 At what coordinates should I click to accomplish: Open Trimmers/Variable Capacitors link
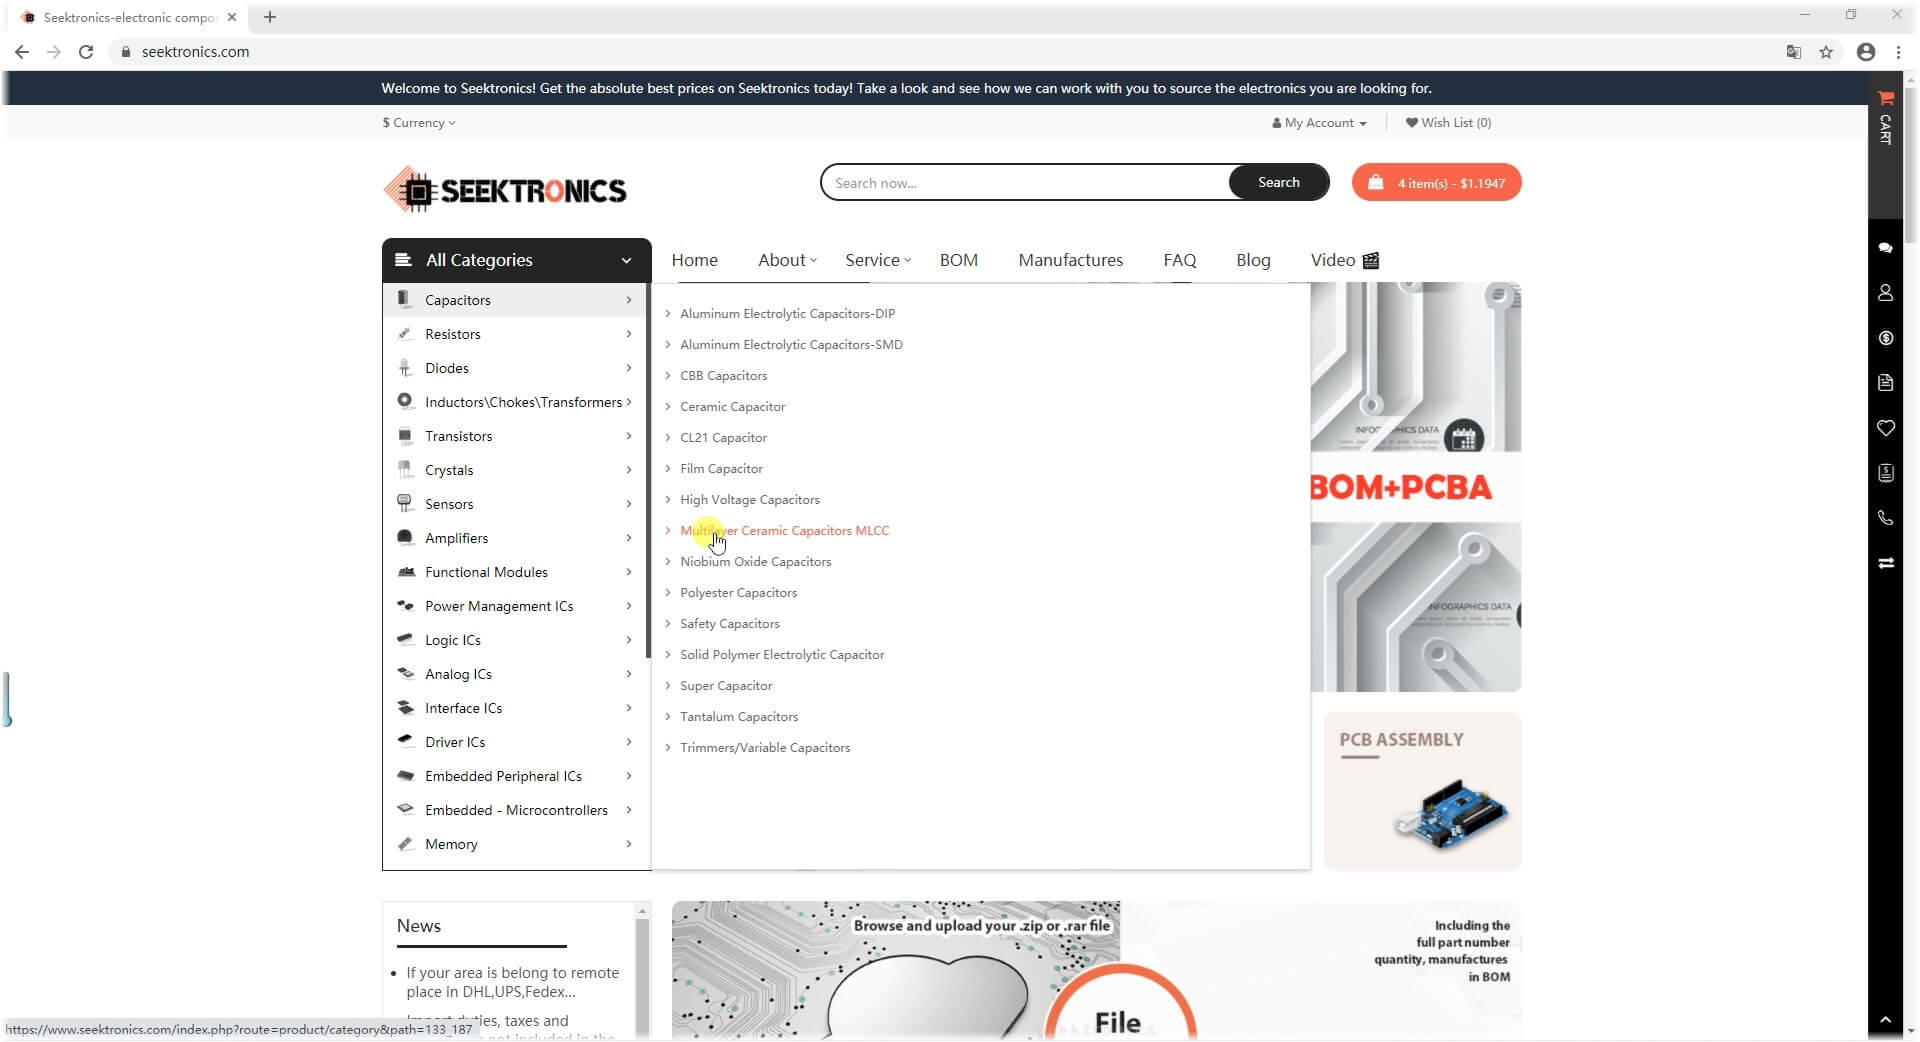click(x=765, y=748)
